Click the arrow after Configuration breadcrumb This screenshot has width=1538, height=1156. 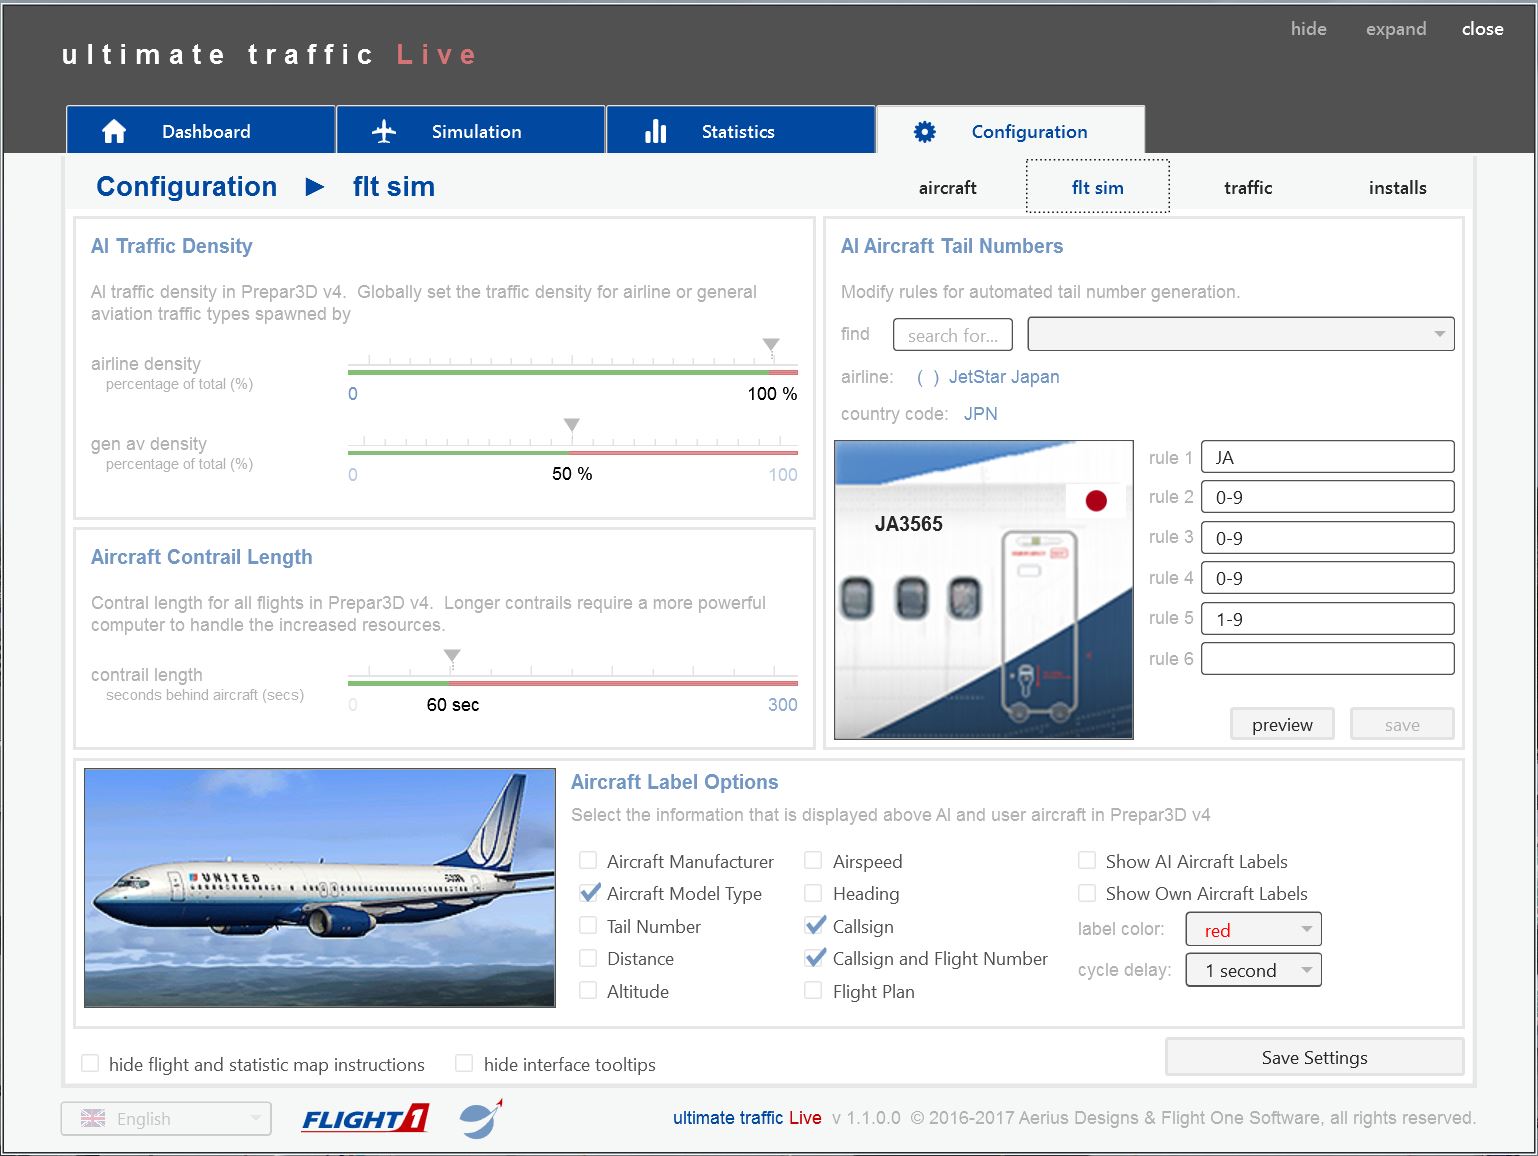(x=314, y=187)
